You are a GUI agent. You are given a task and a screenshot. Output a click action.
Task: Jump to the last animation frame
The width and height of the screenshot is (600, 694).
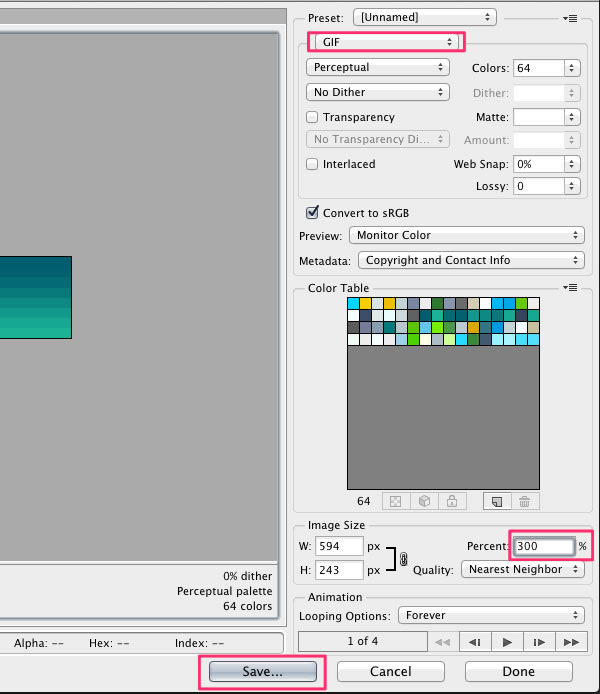point(571,642)
